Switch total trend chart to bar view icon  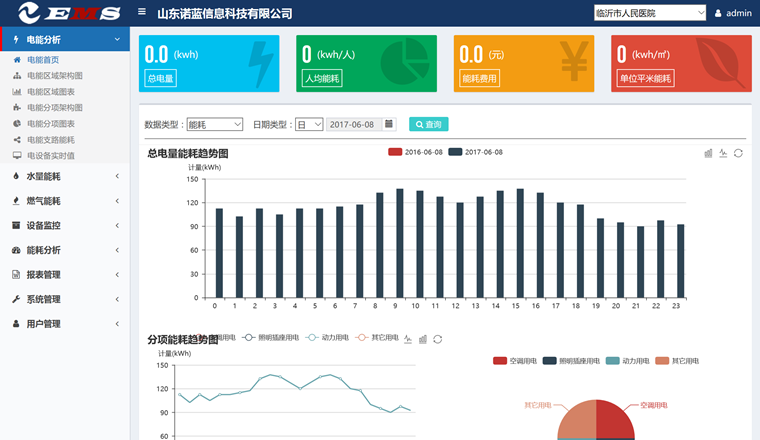[708, 153]
